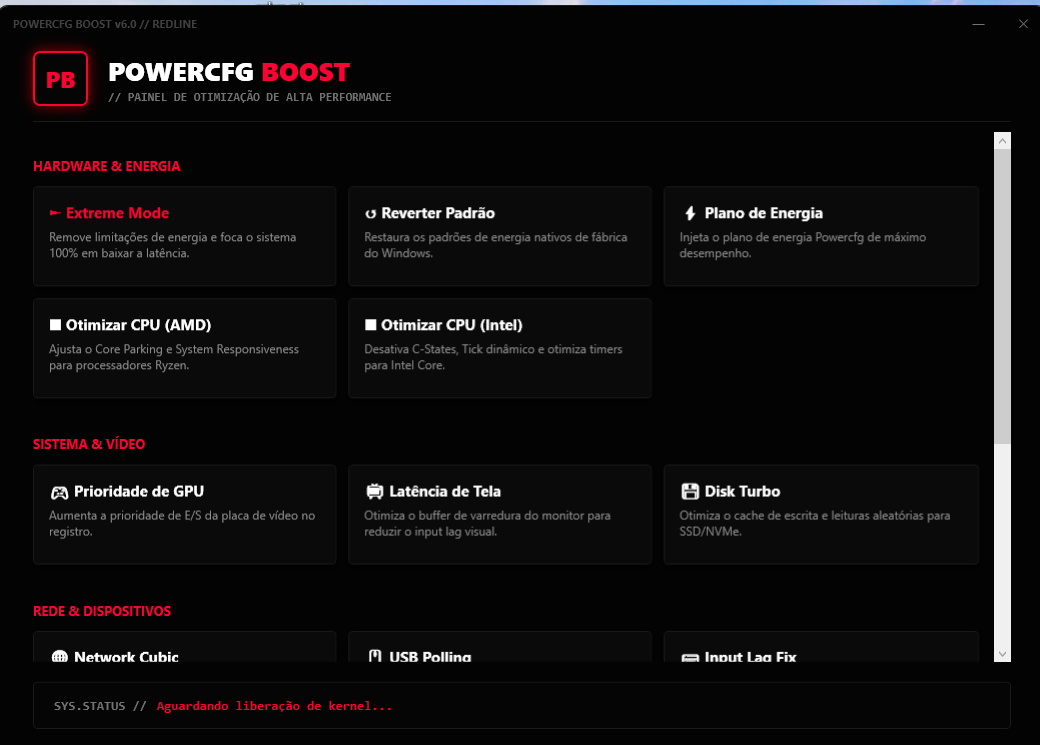
Task: Click the Extreme Mode arrow icon
Action: pyautogui.click(x=55, y=213)
